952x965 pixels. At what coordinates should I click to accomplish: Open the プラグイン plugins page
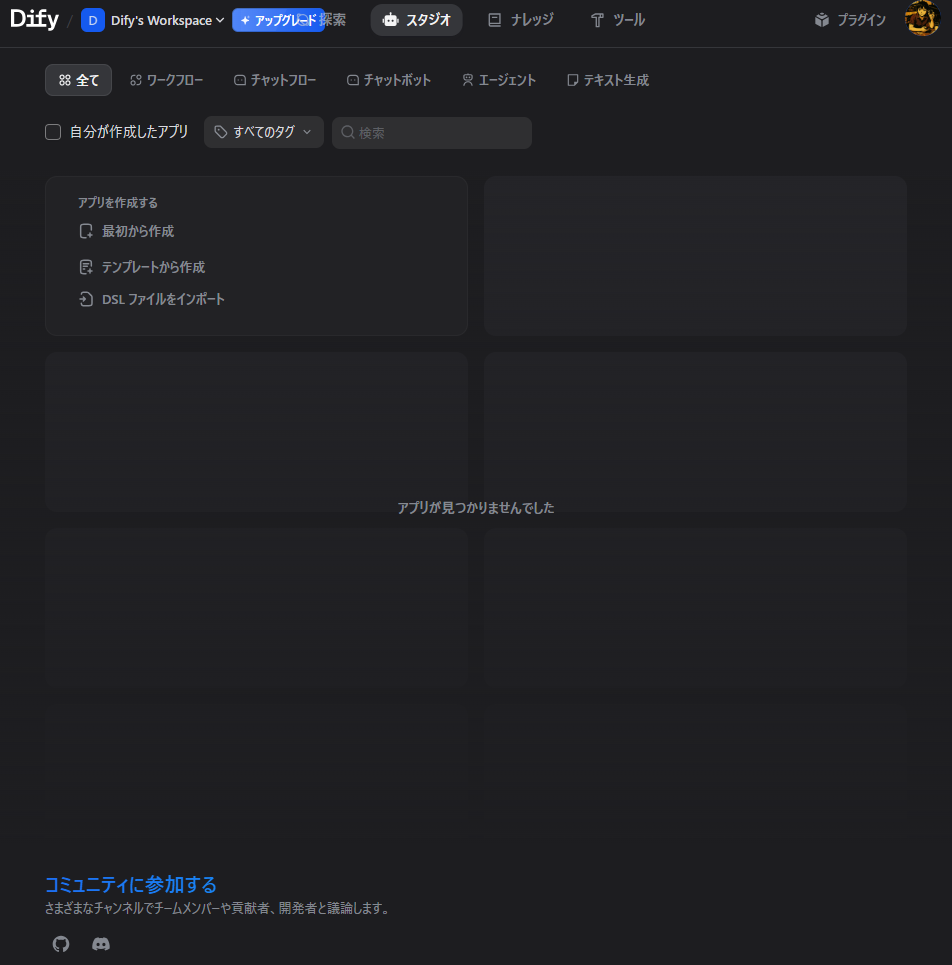pos(850,20)
